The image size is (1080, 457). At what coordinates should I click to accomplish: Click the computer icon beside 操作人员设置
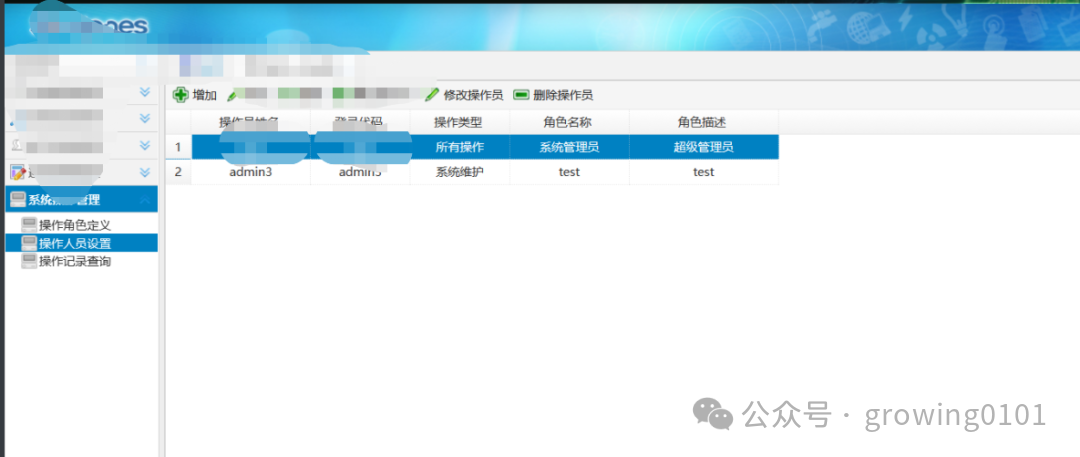pyautogui.click(x=29, y=243)
